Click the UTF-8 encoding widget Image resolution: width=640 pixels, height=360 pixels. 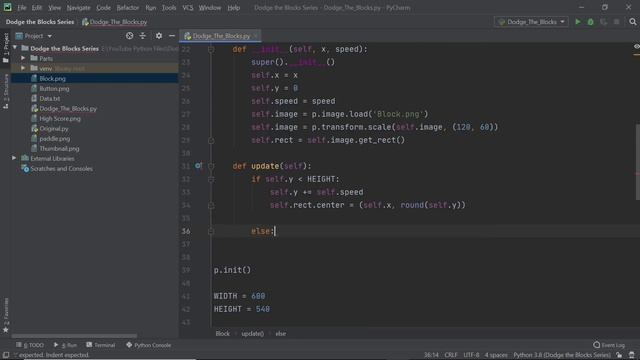pyautogui.click(x=471, y=355)
